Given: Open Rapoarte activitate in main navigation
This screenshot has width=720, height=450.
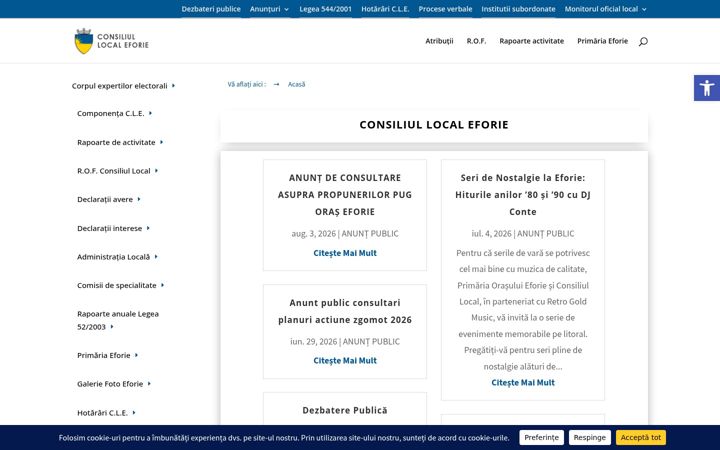Looking at the screenshot, I should coord(532,41).
